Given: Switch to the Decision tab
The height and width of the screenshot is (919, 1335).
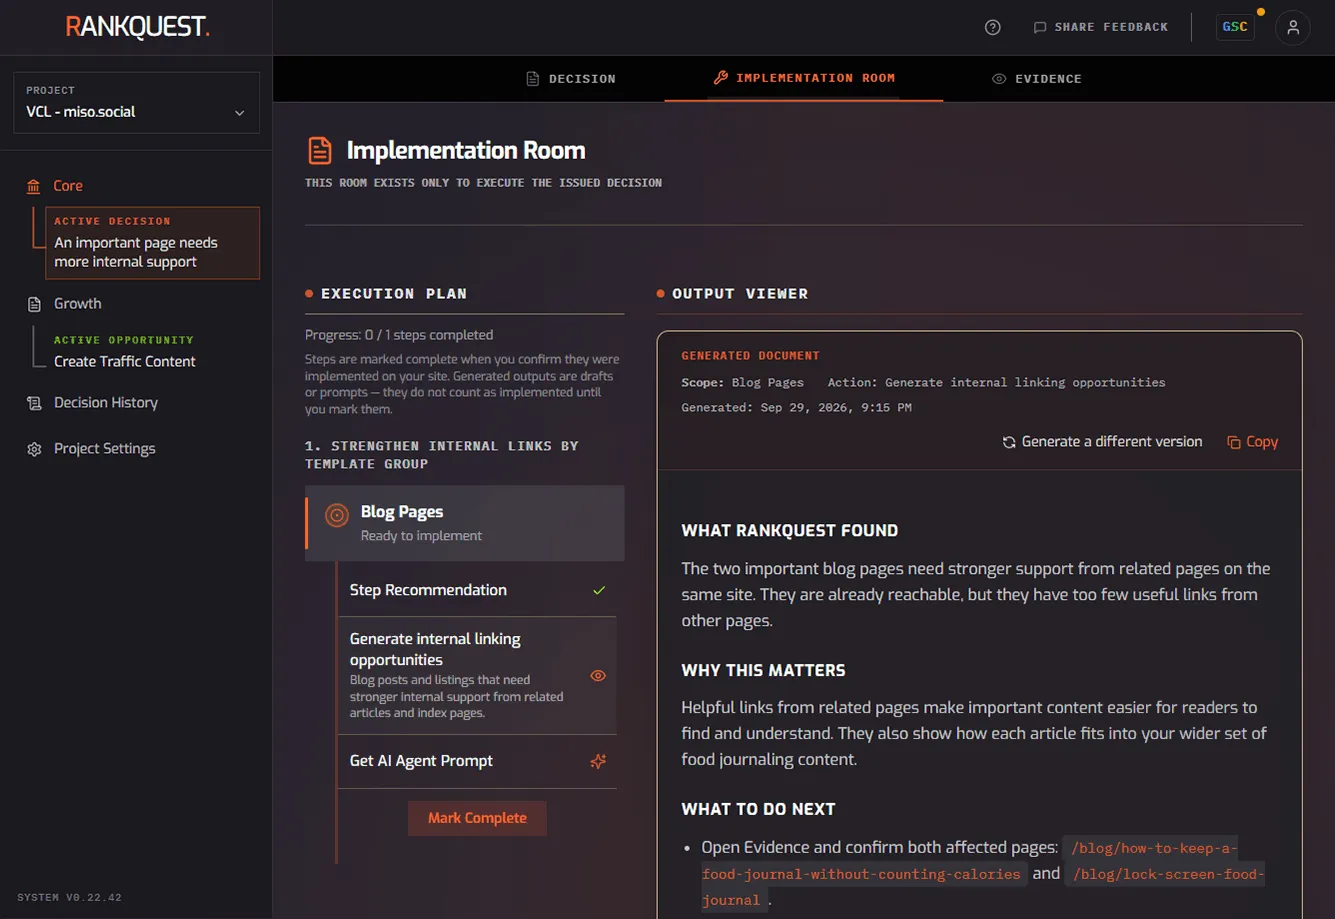Looking at the screenshot, I should click(x=571, y=78).
